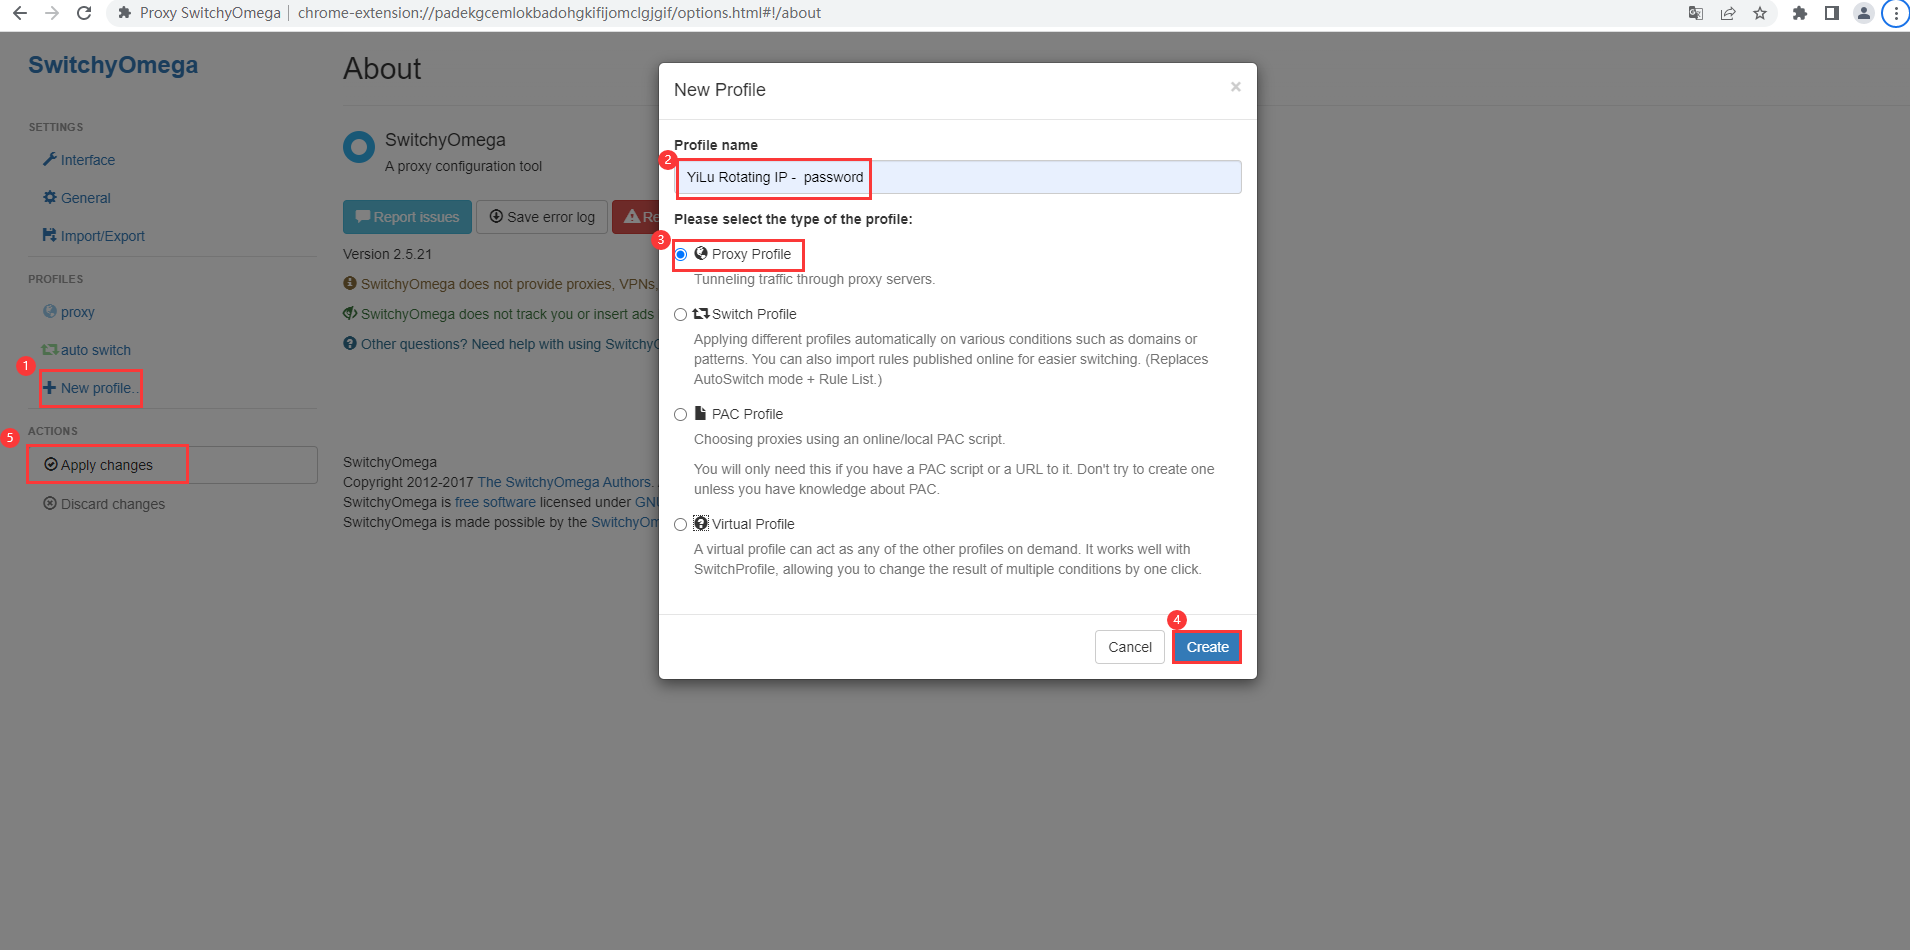The width and height of the screenshot is (1910, 950).
Task: Click the retweet icon beside auto switch
Action: tap(49, 350)
